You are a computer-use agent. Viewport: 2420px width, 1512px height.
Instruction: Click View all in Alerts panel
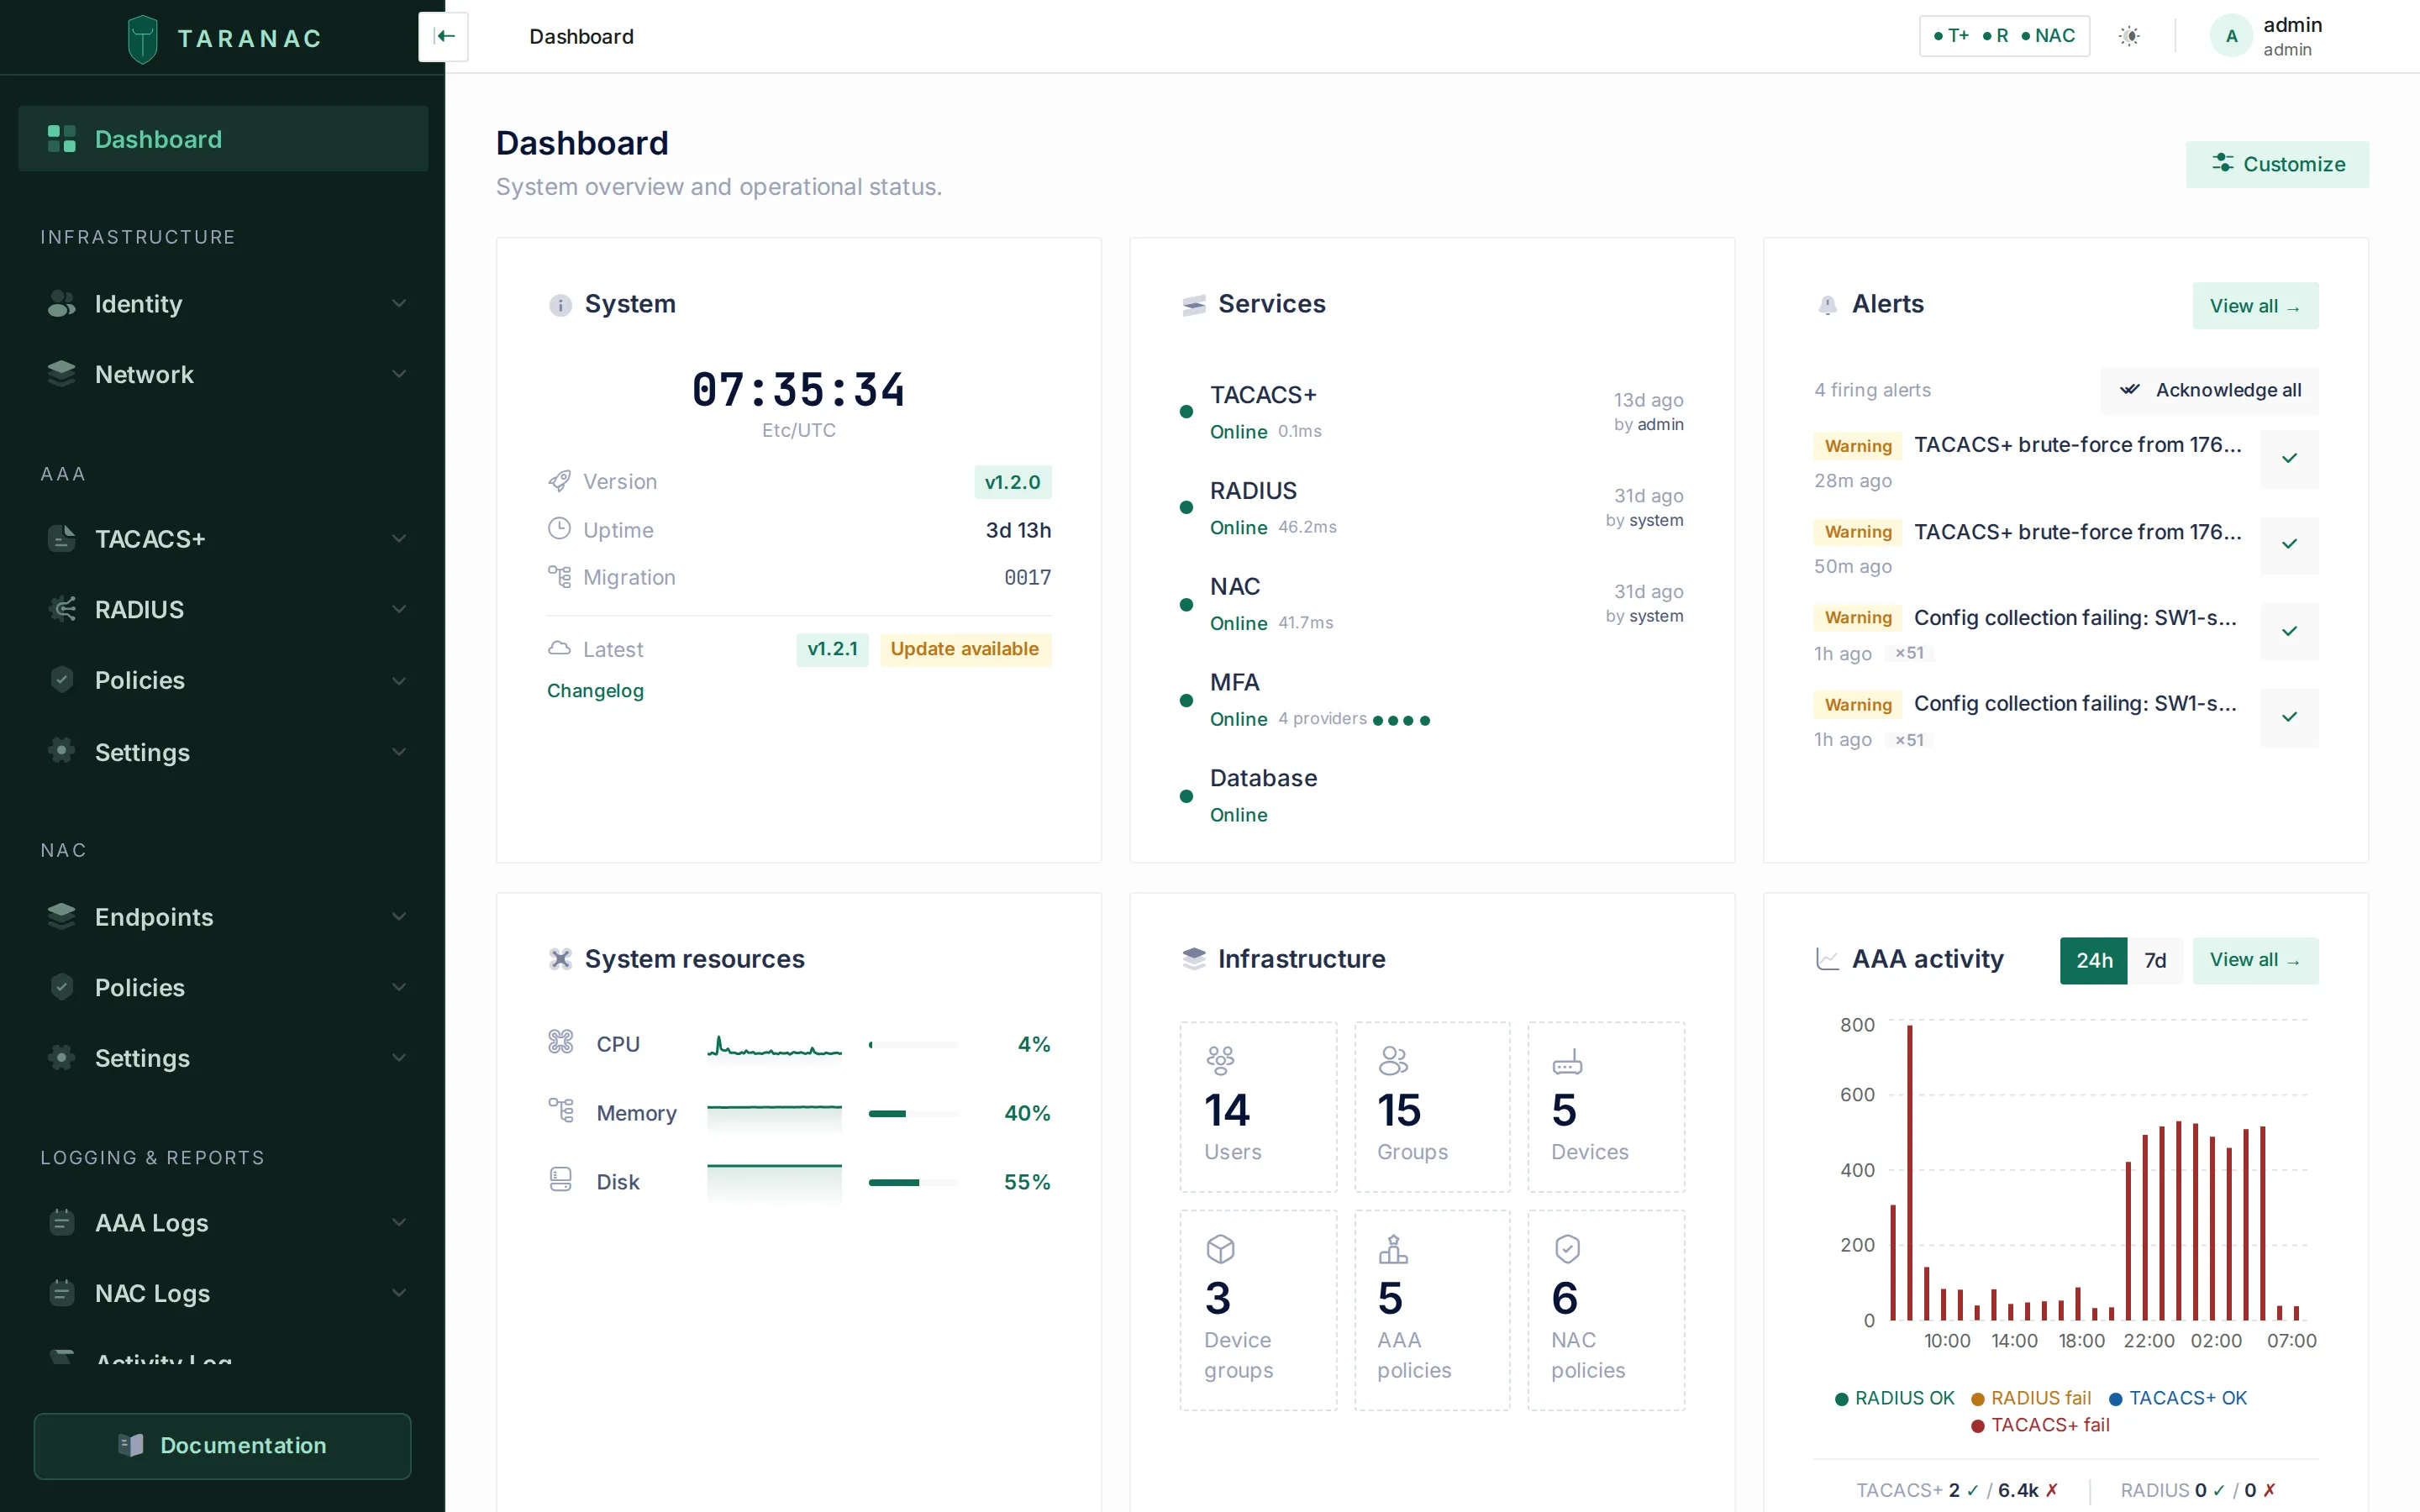(2255, 306)
